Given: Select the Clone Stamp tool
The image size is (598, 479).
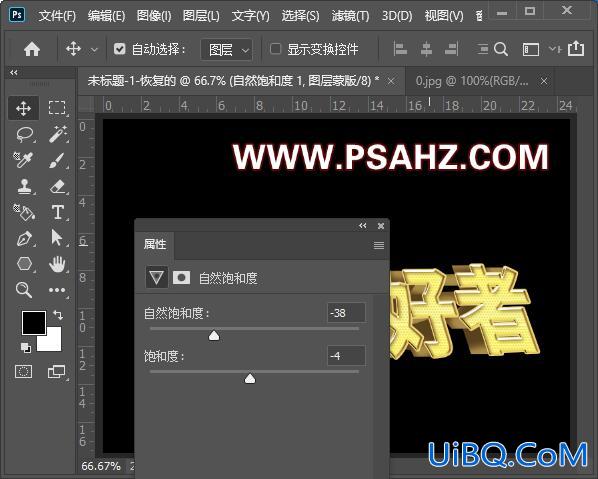Looking at the screenshot, I should [24, 186].
